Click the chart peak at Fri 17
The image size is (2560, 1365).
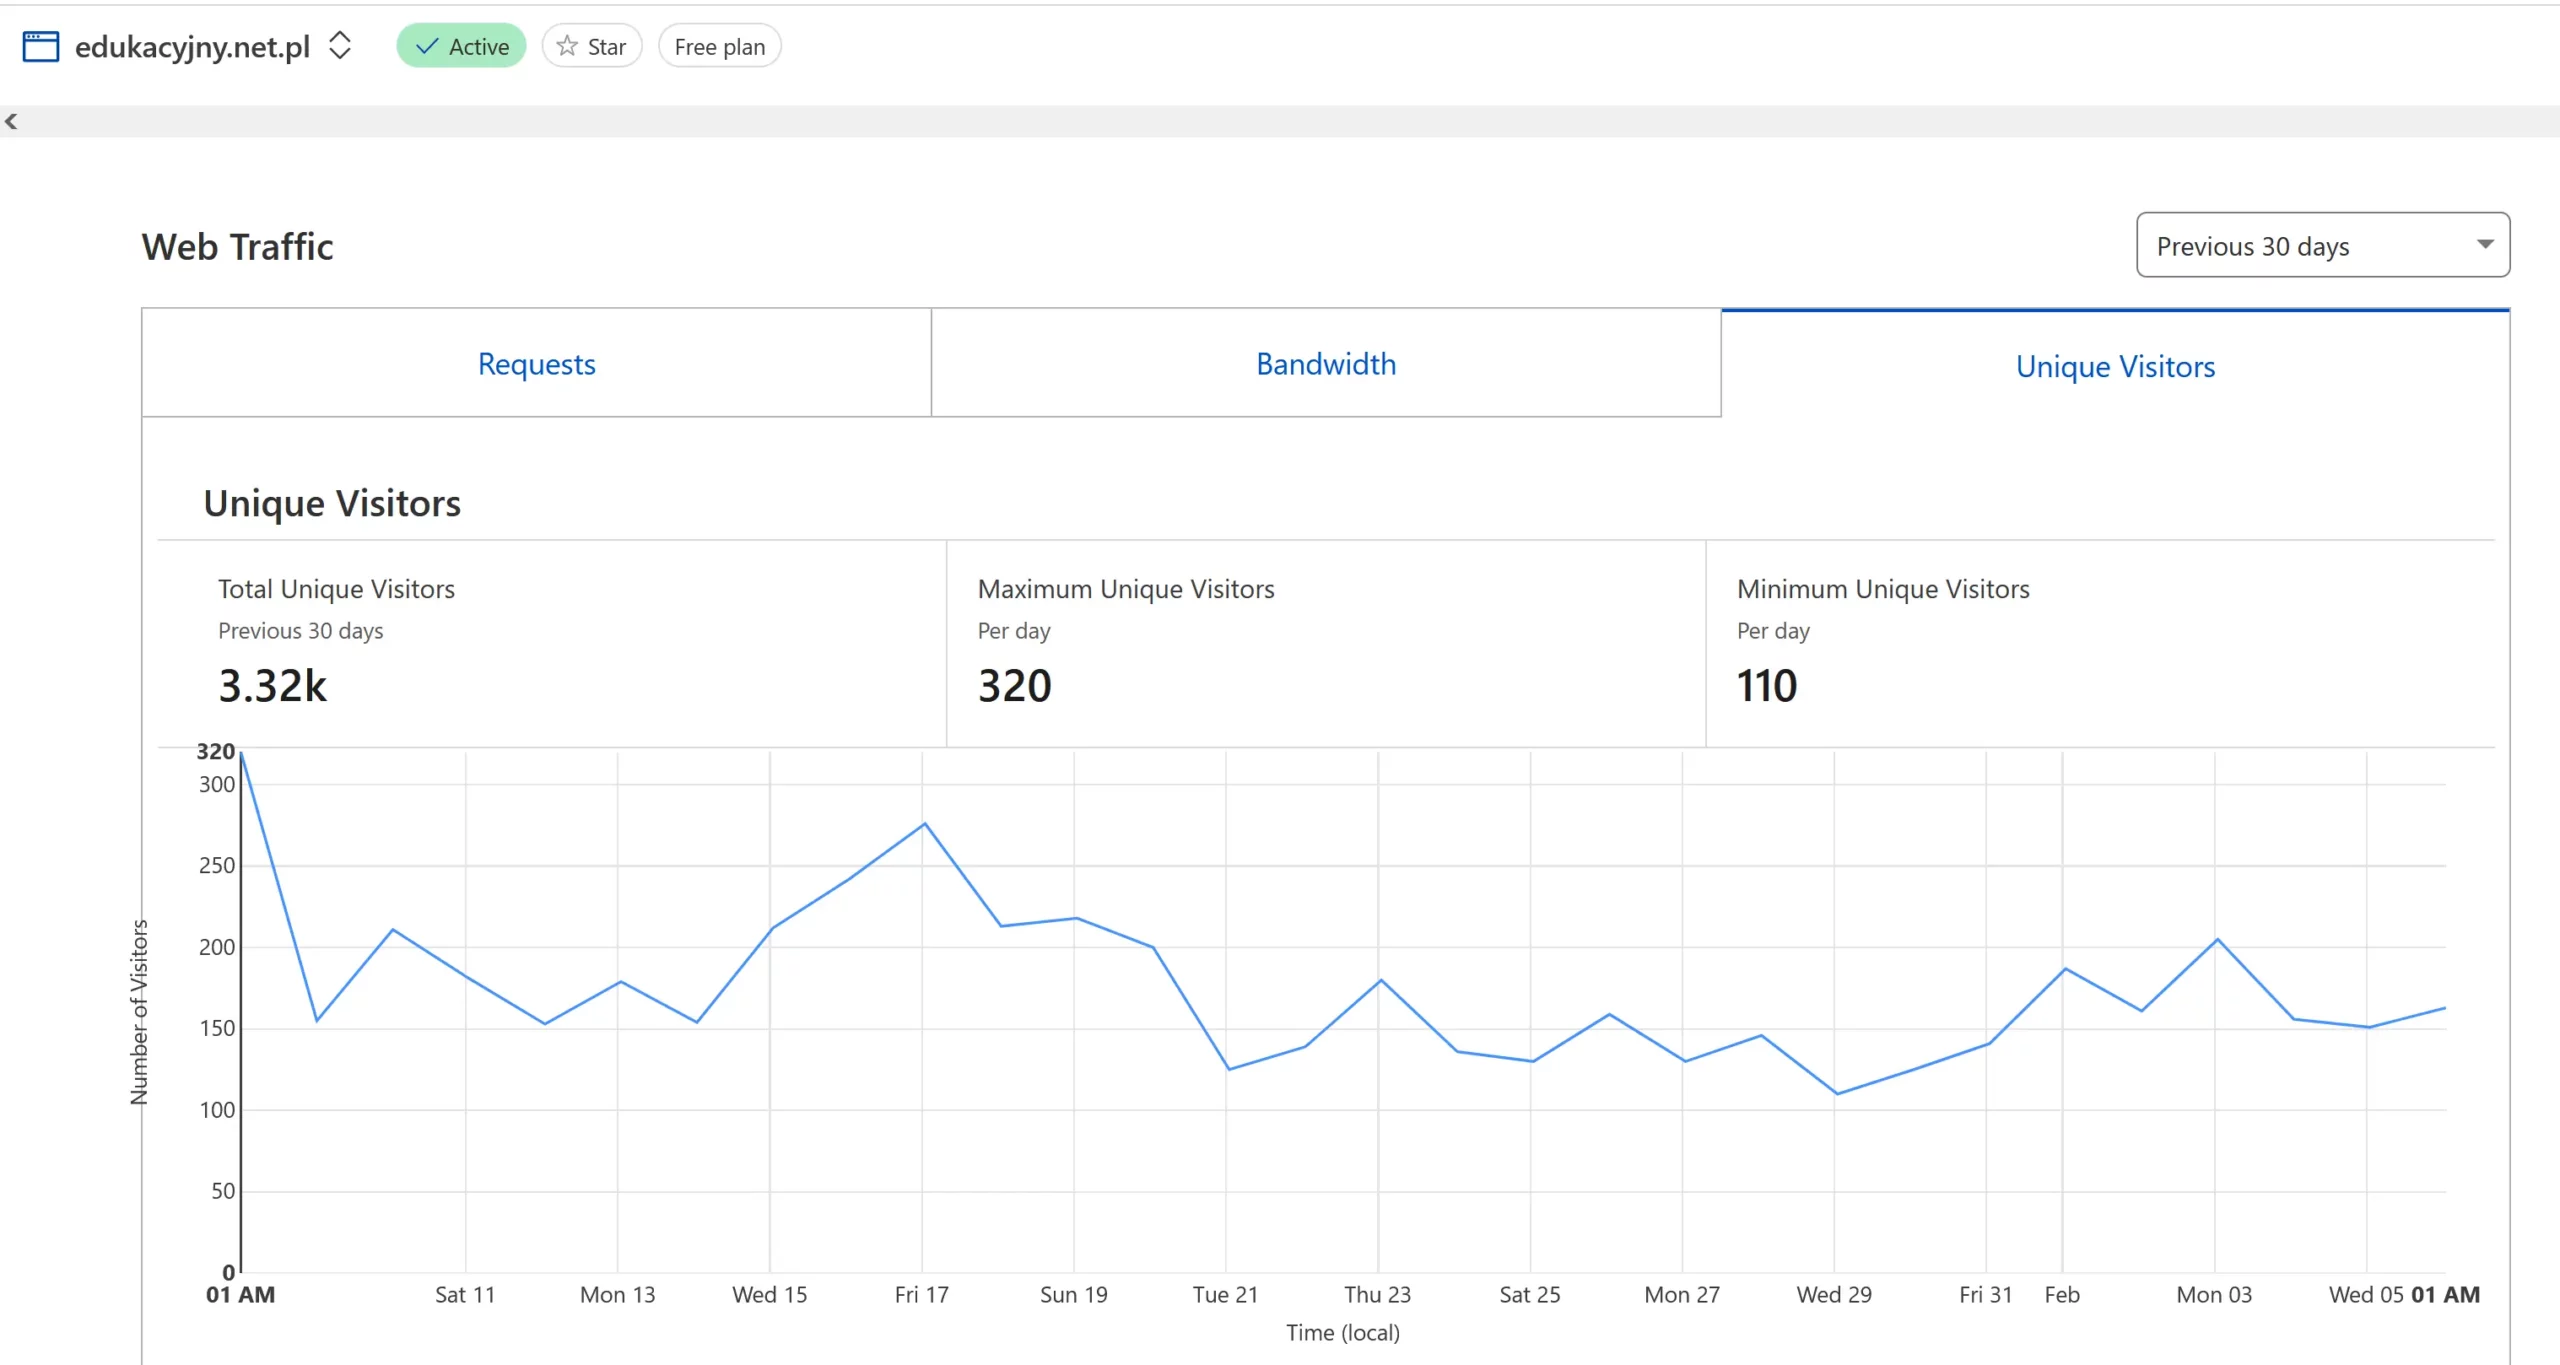(x=925, y=824)
